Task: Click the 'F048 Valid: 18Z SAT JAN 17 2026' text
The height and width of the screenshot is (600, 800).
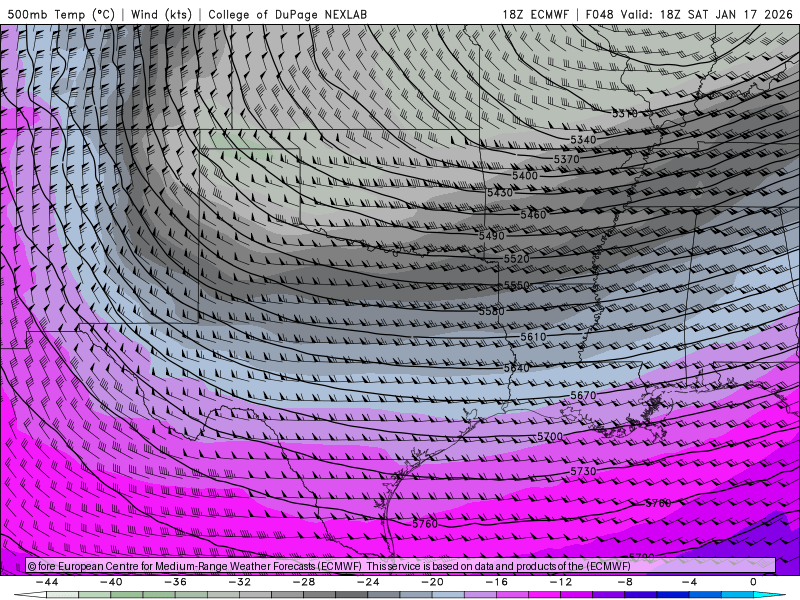Action: click(x=689, y=14)
